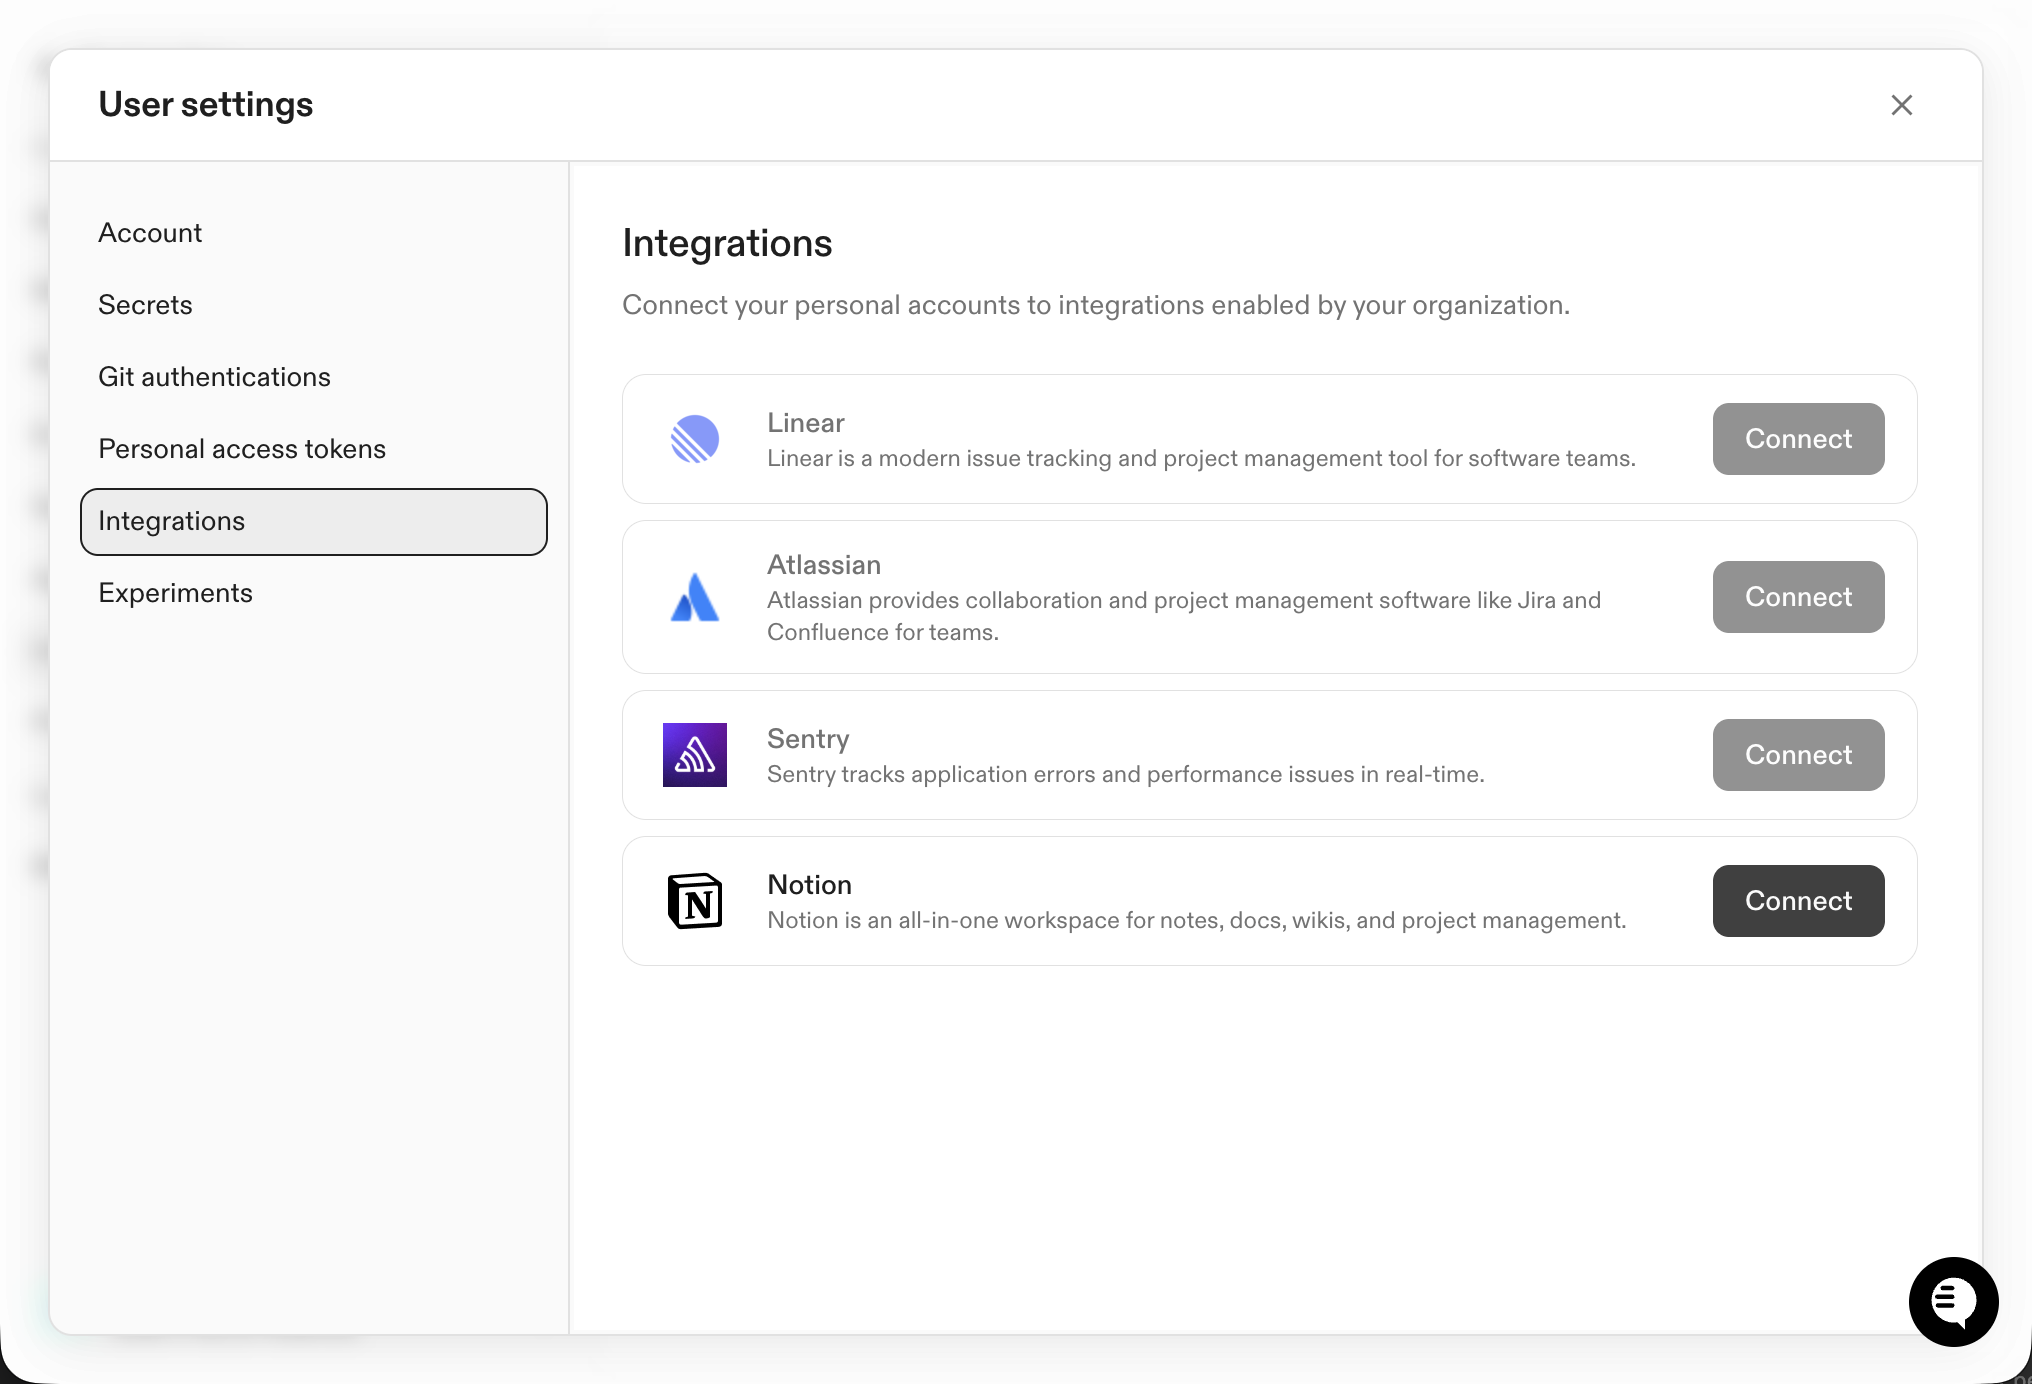The width and height of the screenshot is (2032, 1384).
Task: Connect your Linear account
Action: pyautogui.click(x=1797, y=439)
